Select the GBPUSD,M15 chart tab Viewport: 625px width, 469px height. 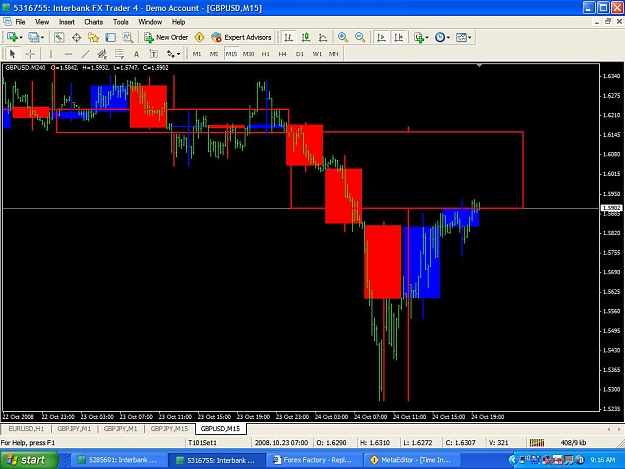click(220, 429)
